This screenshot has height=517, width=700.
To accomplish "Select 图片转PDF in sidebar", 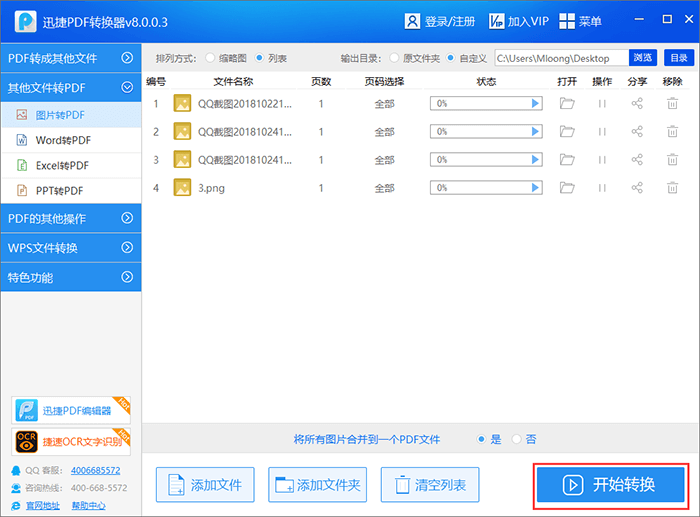I will pos(71,115).
